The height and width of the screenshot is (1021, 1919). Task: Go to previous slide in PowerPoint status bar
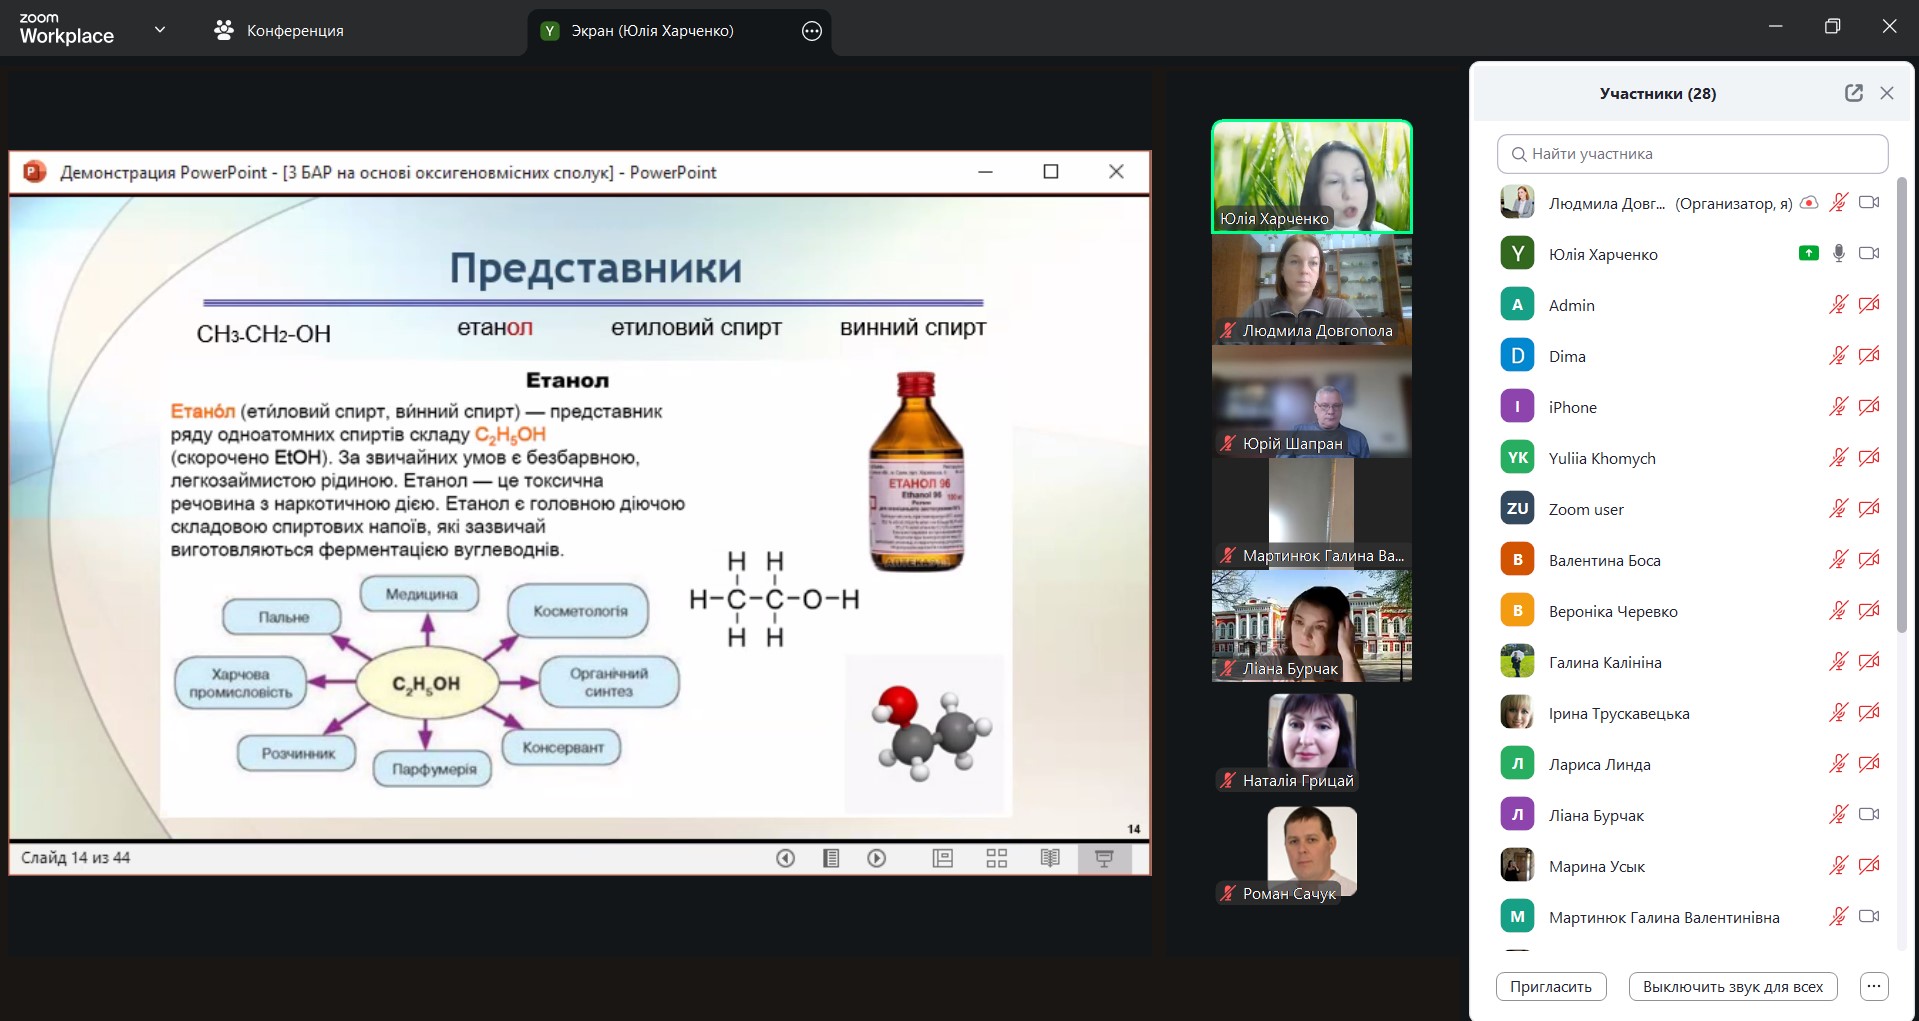click(786, 858)
